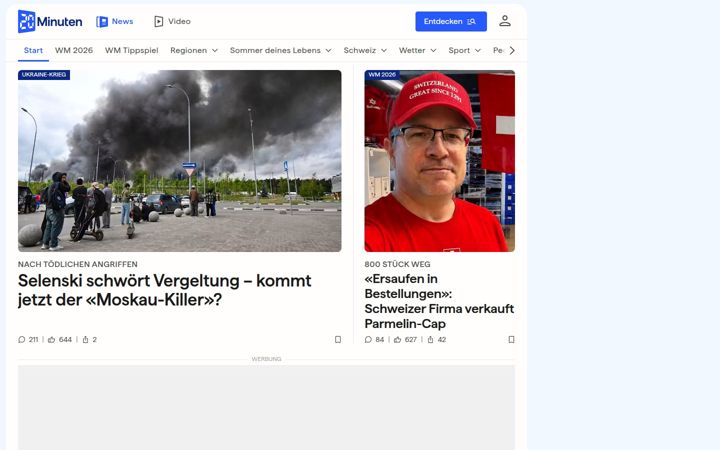Expand the Regionen dropdown
This screenshot has width=720, height=450.
(194, 51)
